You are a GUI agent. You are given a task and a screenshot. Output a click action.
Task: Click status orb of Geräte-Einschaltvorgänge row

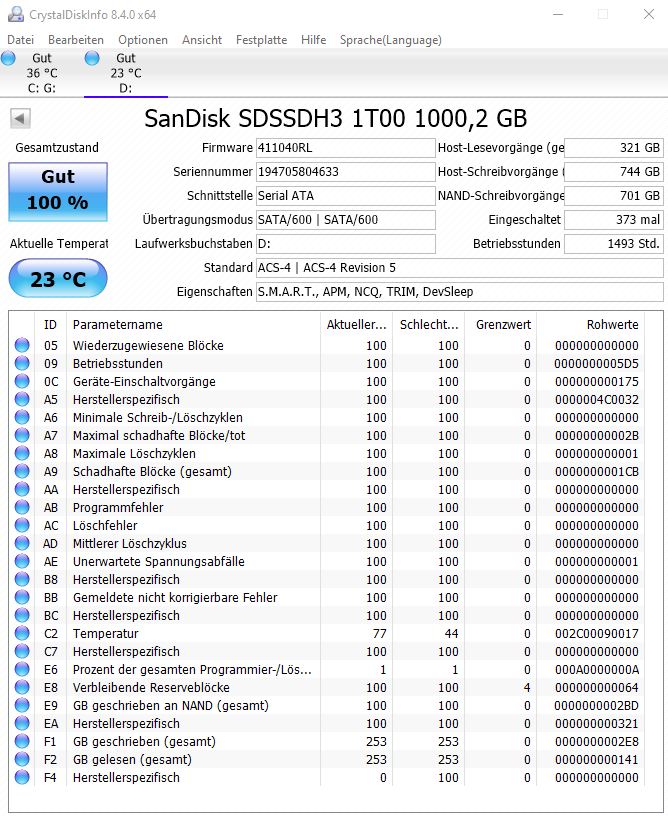[x=22, y=381]
